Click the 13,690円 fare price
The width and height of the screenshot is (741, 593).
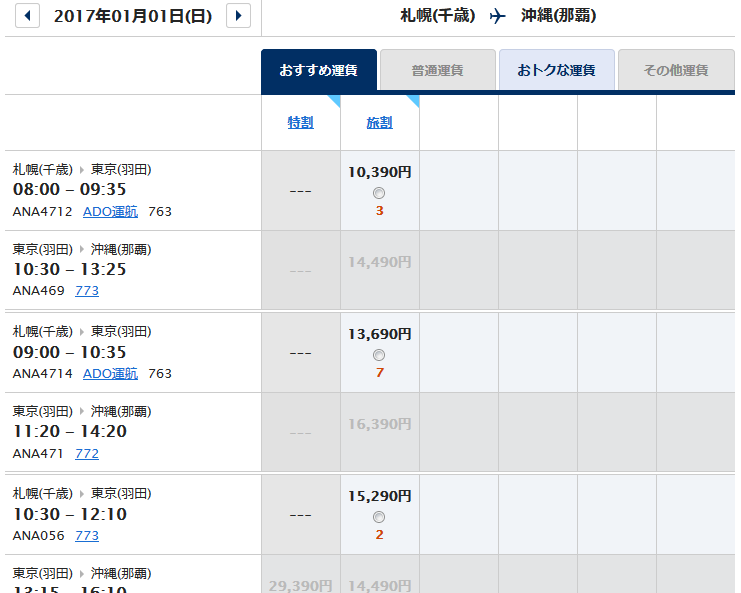[x=379, y=334]
